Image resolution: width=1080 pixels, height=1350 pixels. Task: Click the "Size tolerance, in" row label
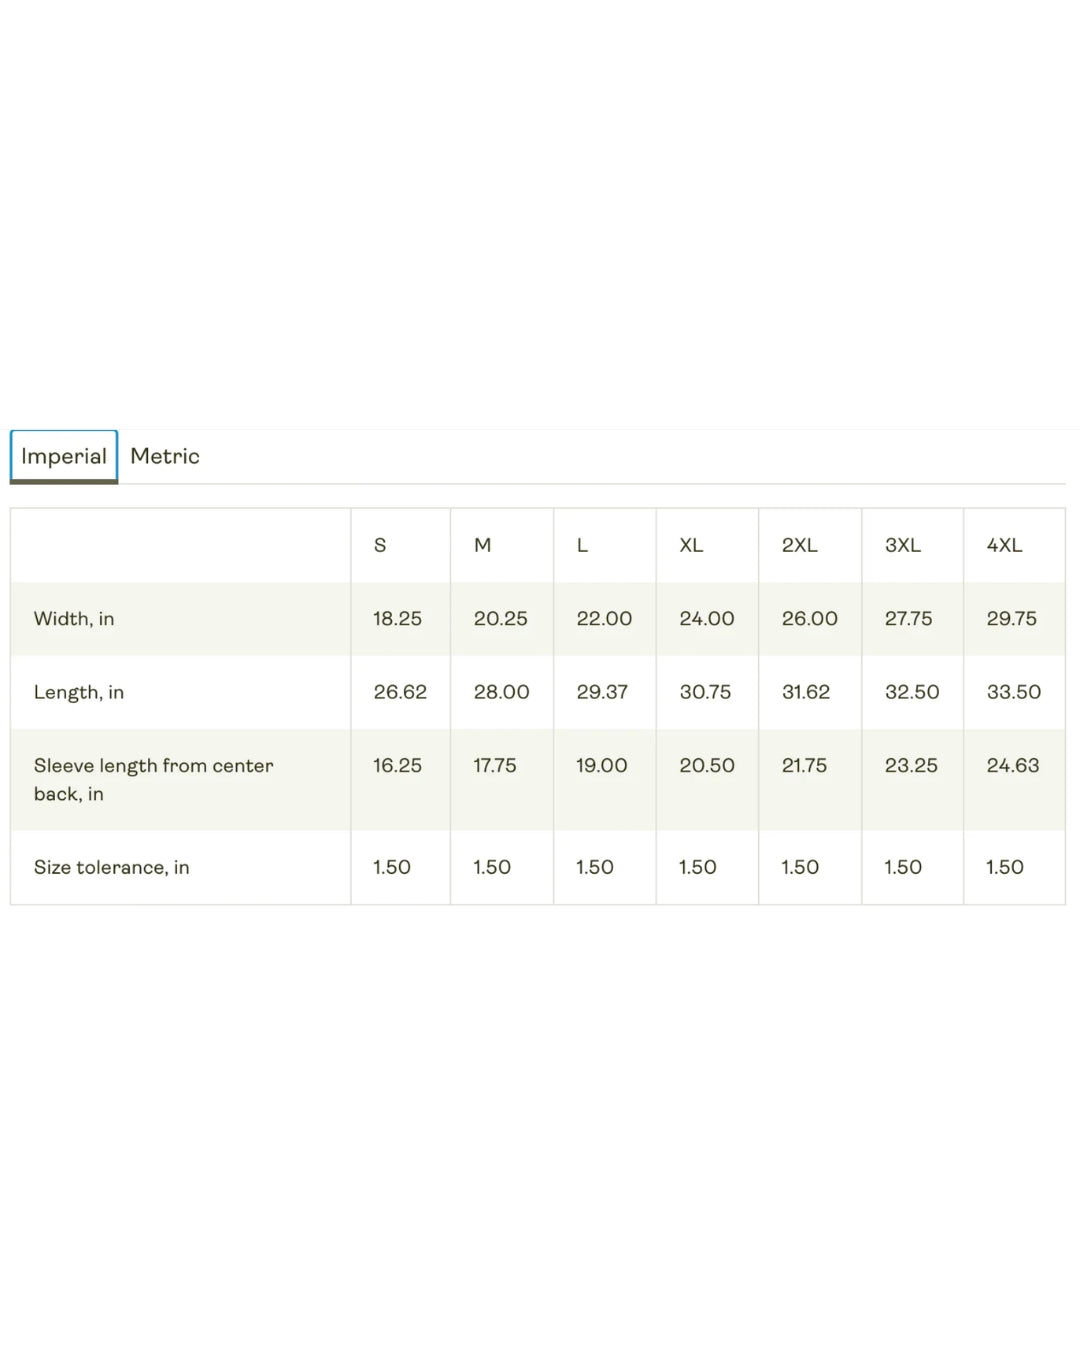[111, 867]
